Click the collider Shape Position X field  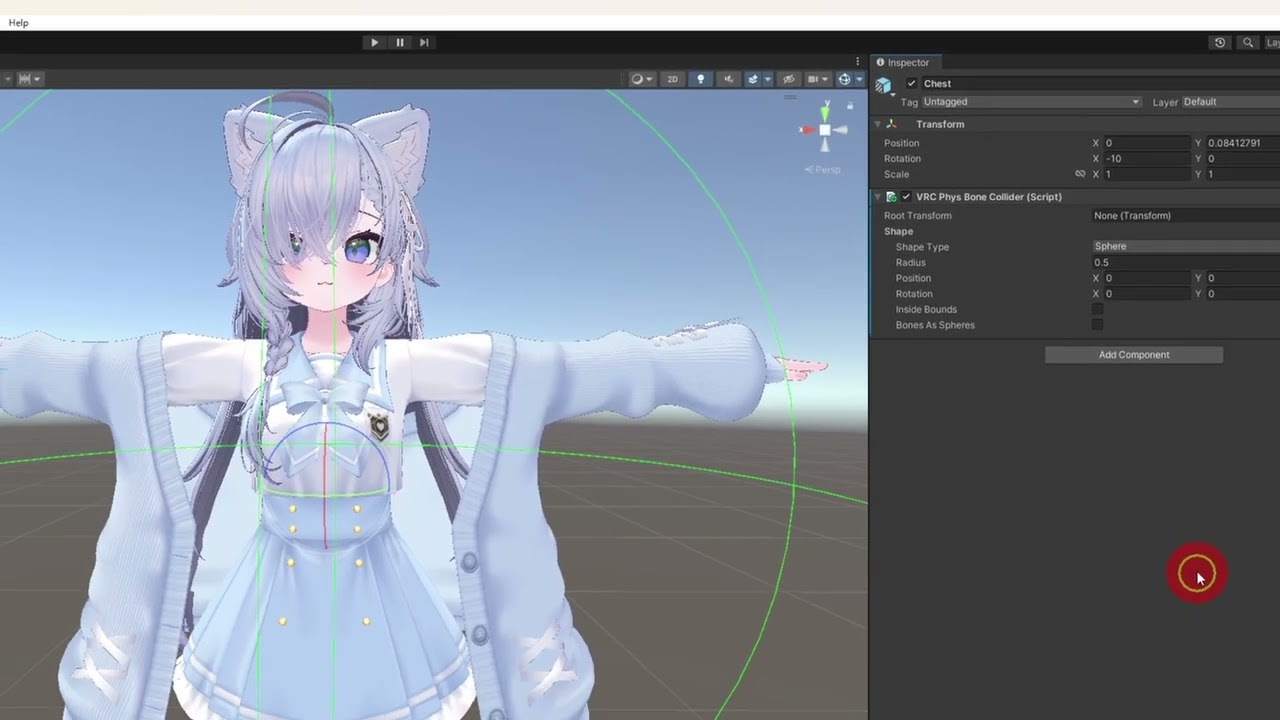1147,278
